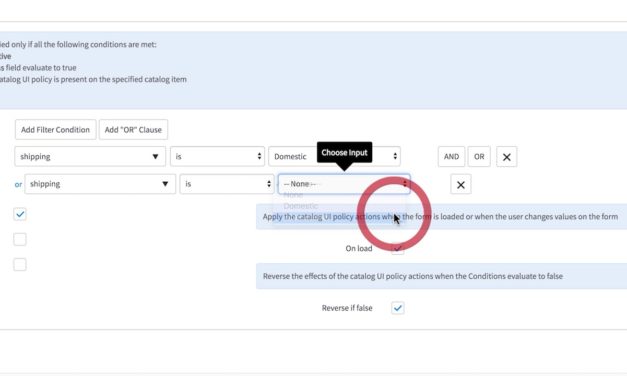627x376 pixels.
Task: Open the -- None -- value dropdown
Action: pyautogui.click(x=344, y=184)
